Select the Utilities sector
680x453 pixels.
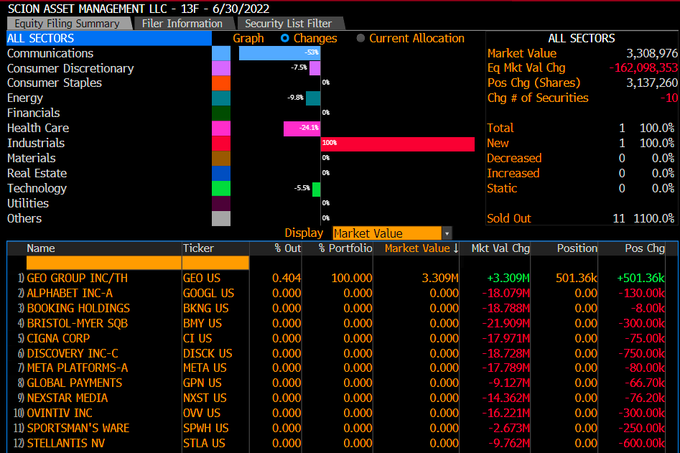point(28,203)
